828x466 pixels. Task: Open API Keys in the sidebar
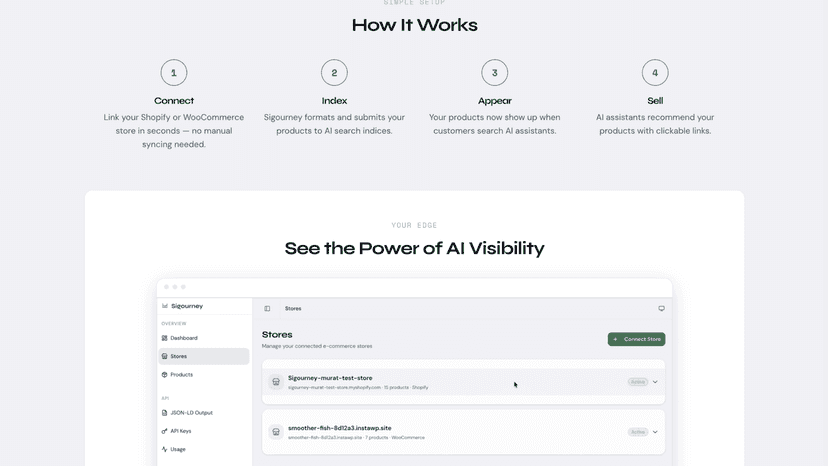pyautogui.click(x=204, y=431)
